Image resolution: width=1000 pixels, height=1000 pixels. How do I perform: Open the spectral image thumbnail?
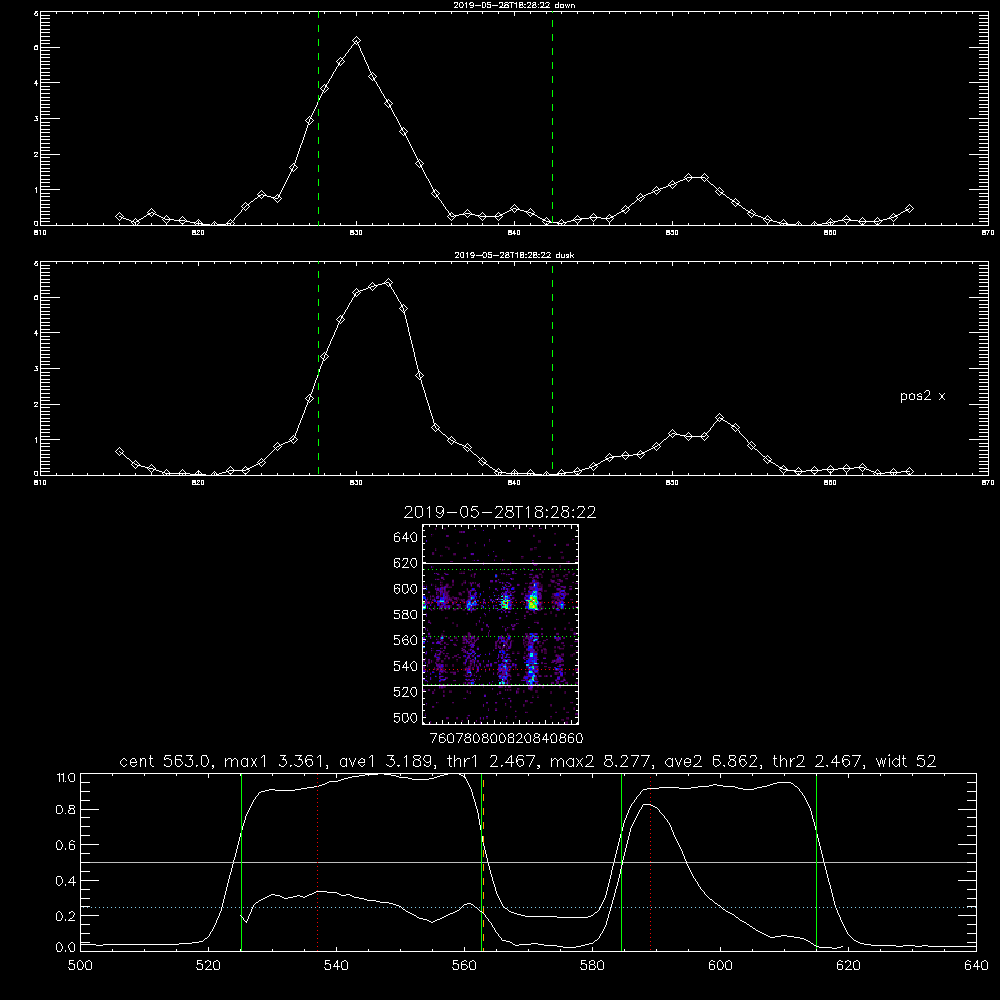click(501, 624)
